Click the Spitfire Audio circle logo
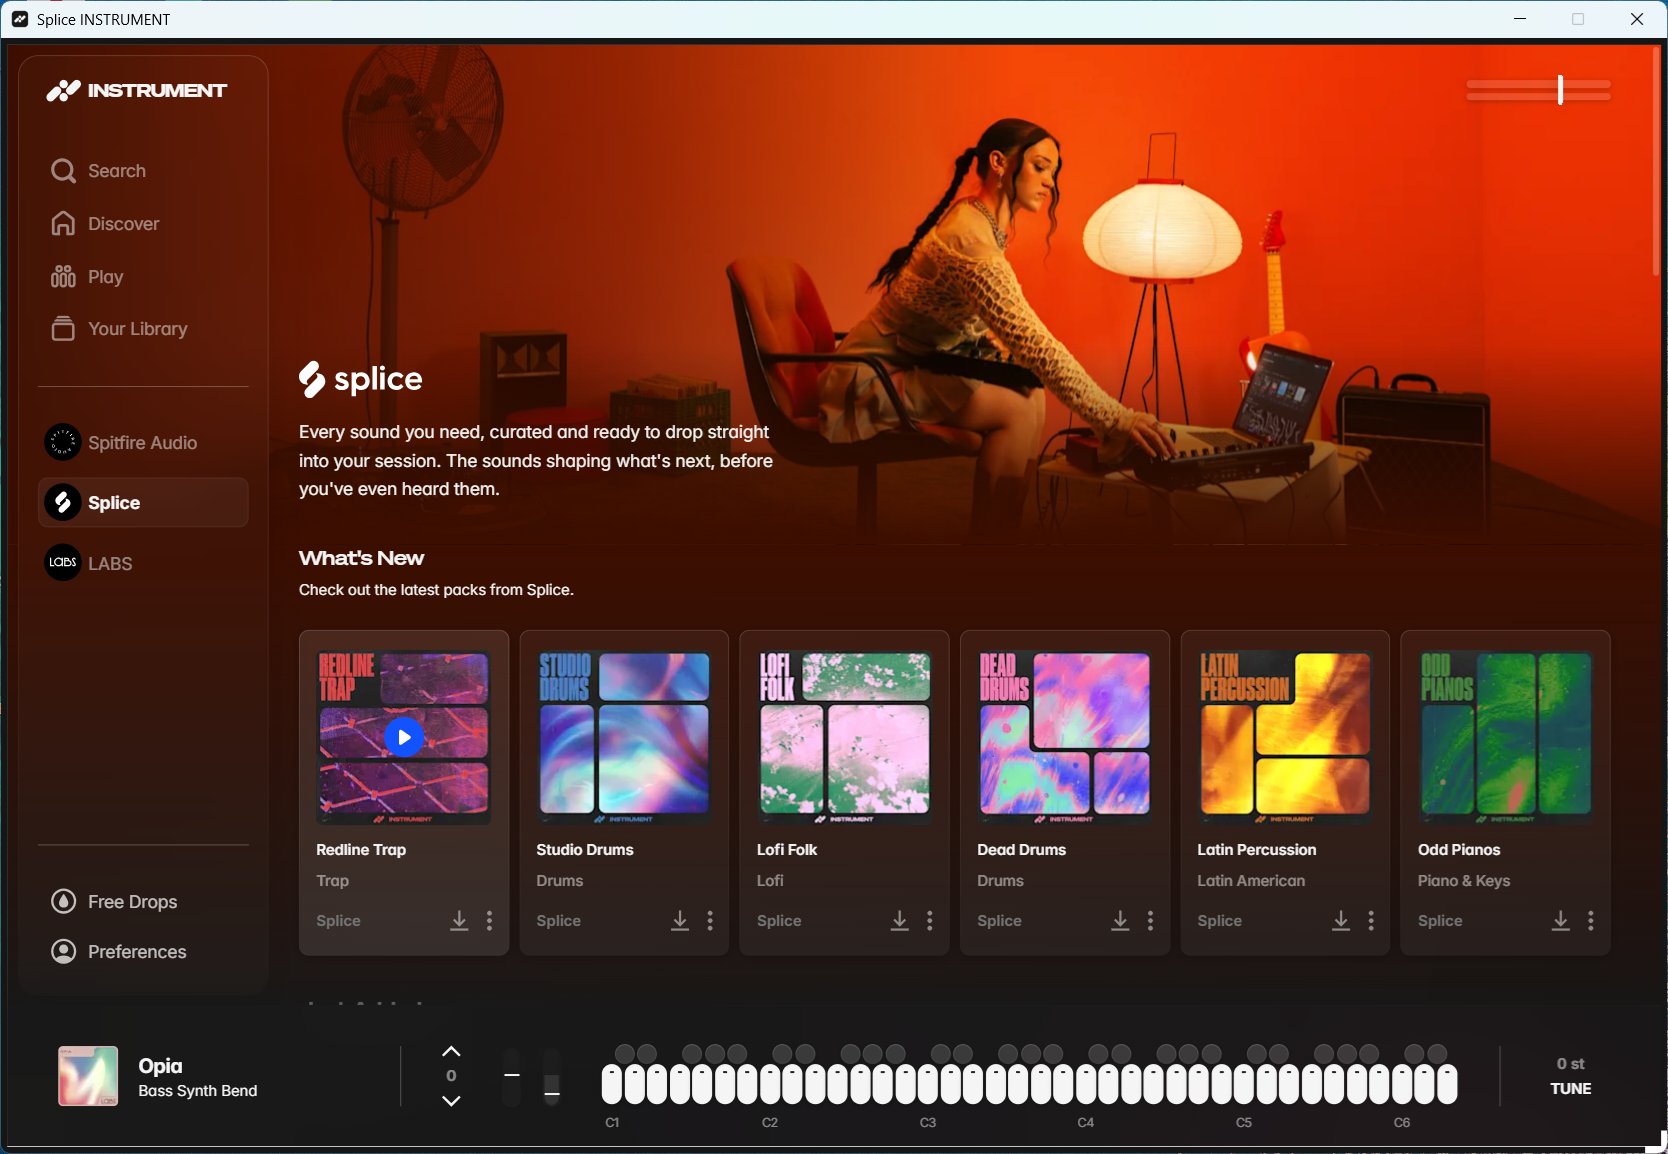The width and height of the screenshot is (1668, 1154). click(63, 442)
